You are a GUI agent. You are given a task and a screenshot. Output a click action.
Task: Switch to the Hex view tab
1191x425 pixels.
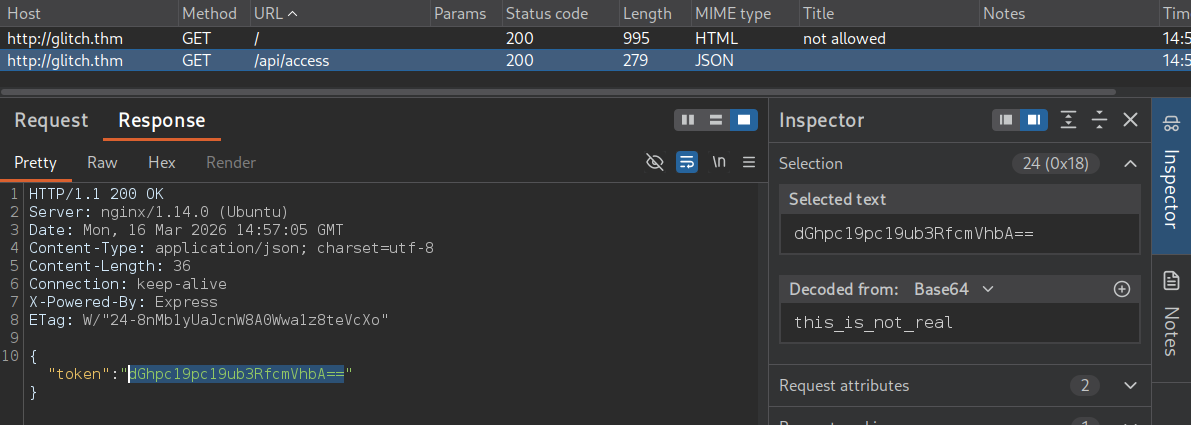tap(161, 162)
